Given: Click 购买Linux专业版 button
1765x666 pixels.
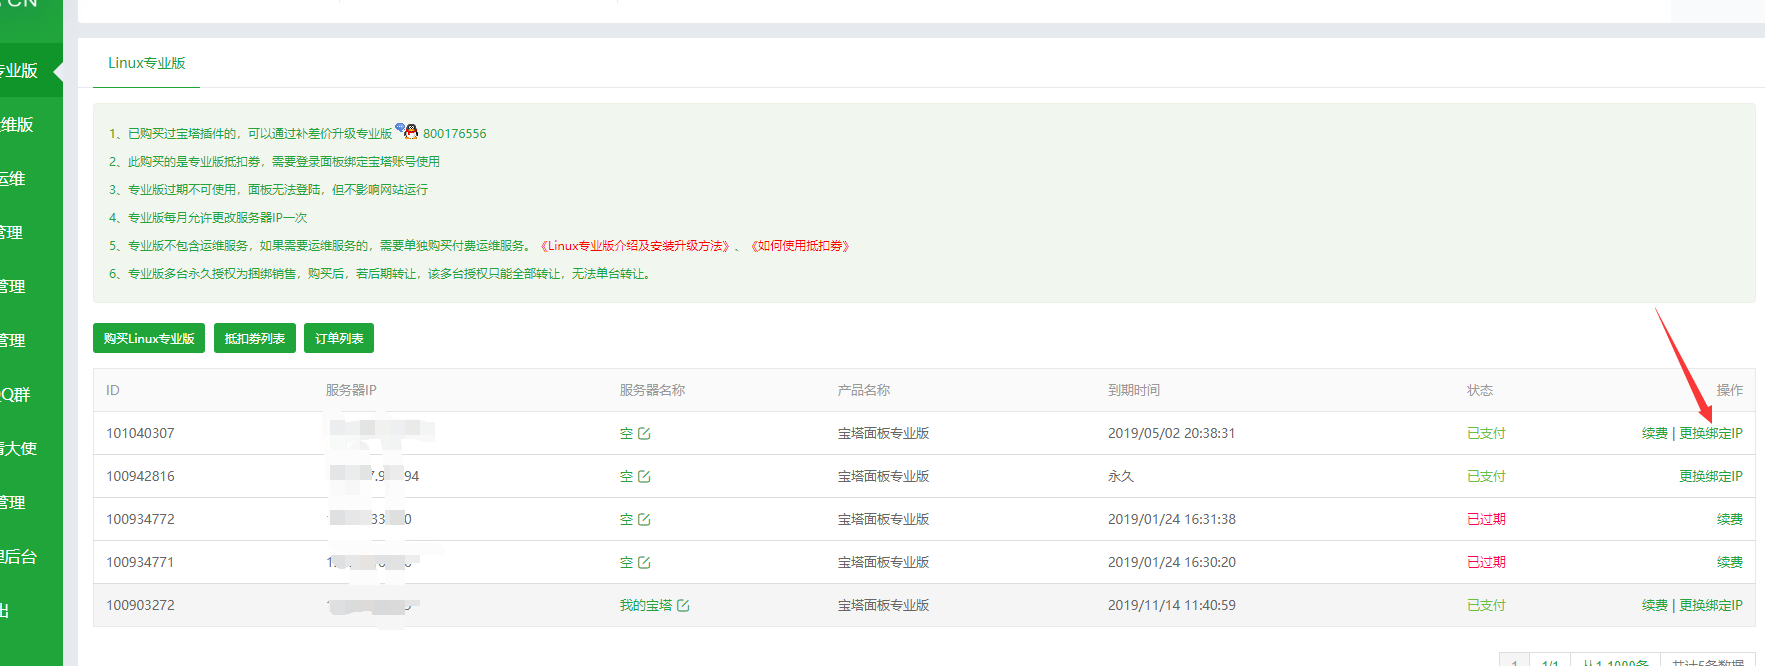Looking at the screenshot, I should pos(149,338).
